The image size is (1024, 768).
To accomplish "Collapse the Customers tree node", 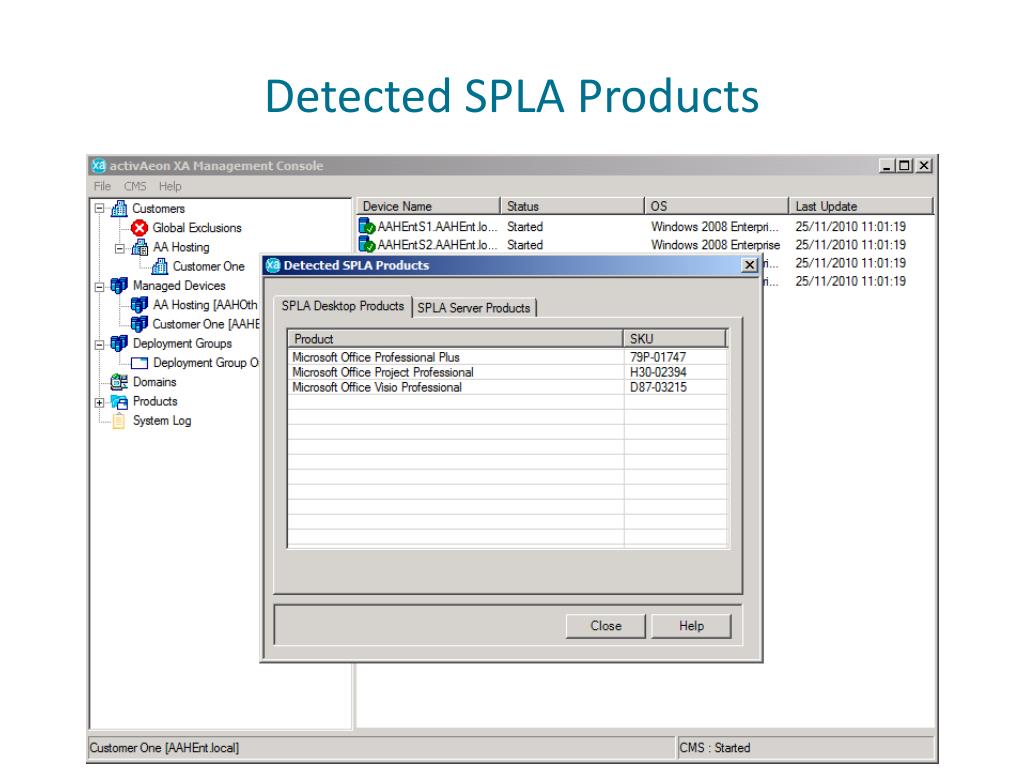I will [99, 209].
